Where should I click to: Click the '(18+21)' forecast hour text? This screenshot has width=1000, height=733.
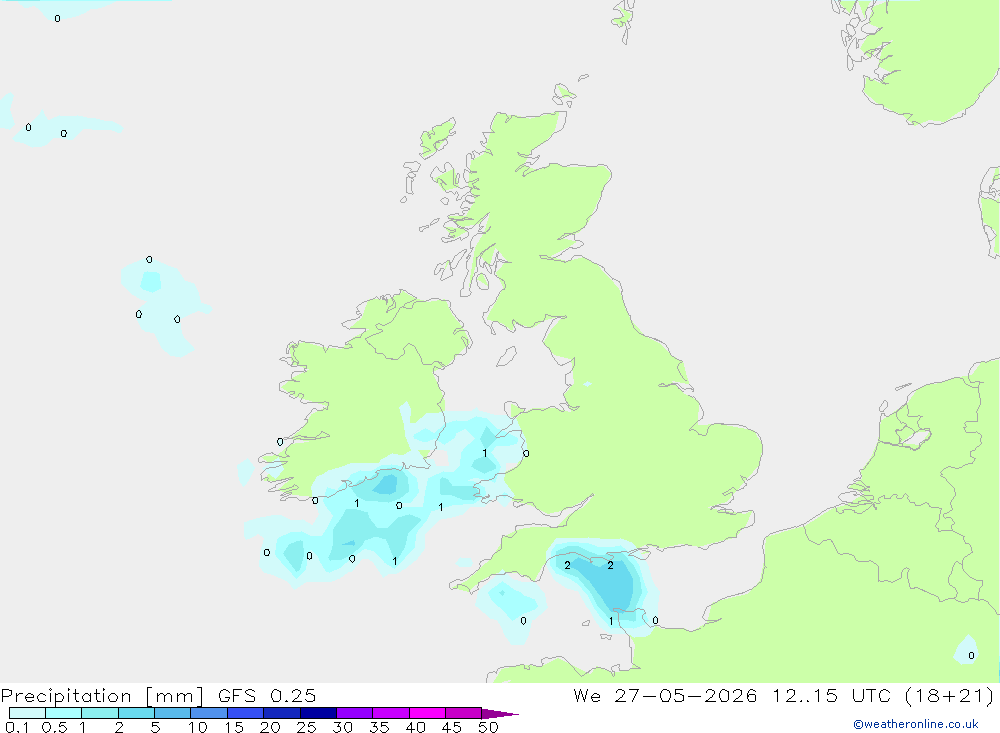[x=950, y=695]
